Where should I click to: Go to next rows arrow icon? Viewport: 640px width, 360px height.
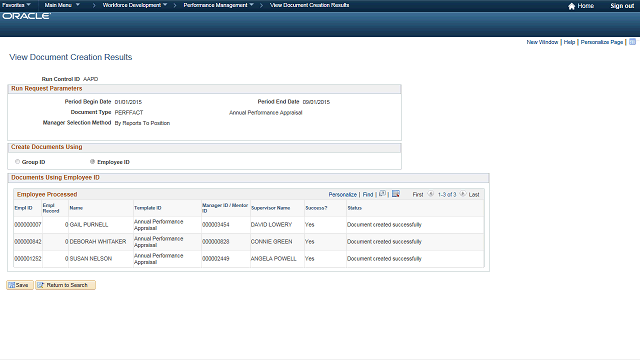click(x=462, y=194)
